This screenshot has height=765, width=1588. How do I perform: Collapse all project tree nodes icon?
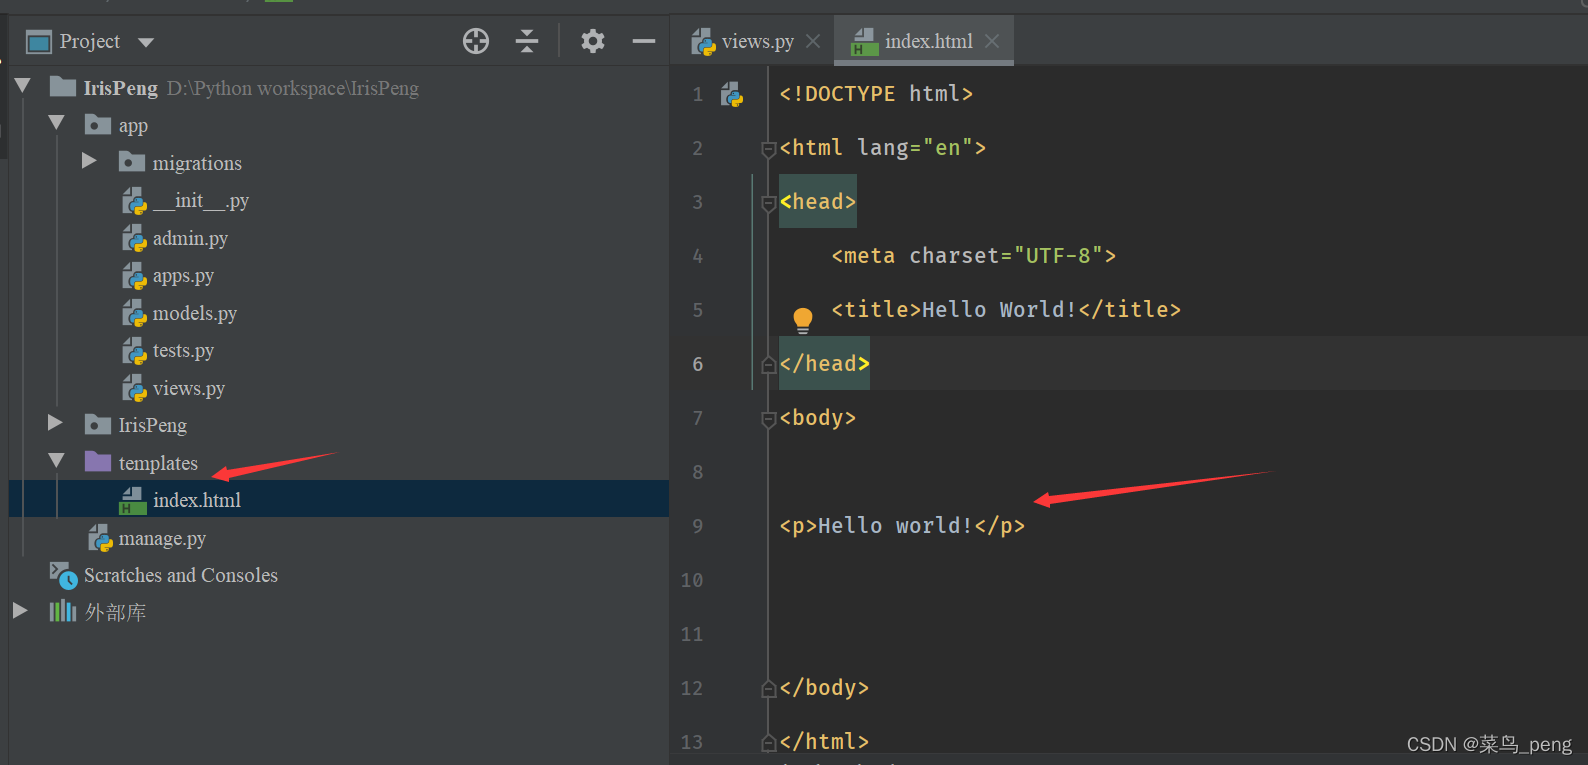click(x=527, y=41)
